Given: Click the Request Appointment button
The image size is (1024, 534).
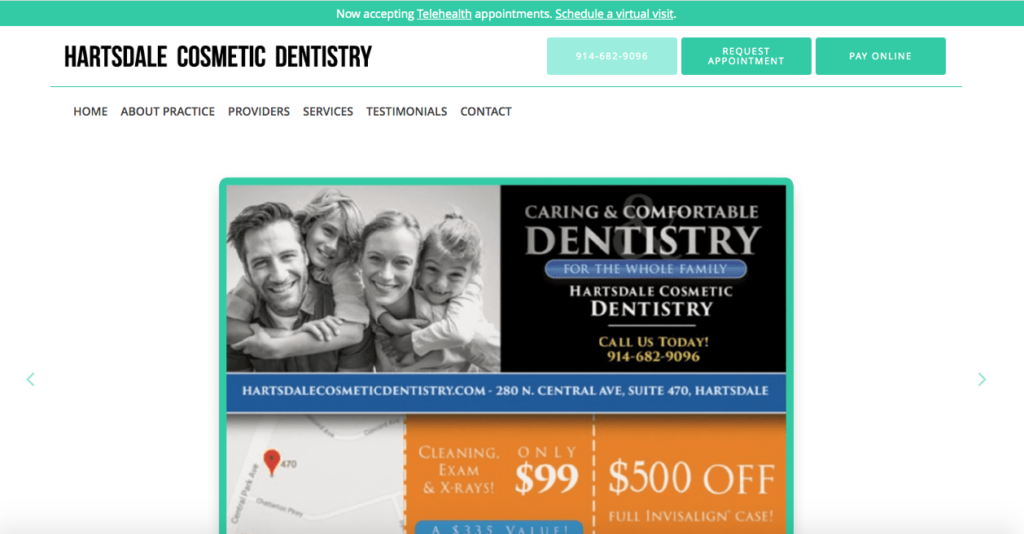Looking at the screenshot, I should [x=746, y=56].
